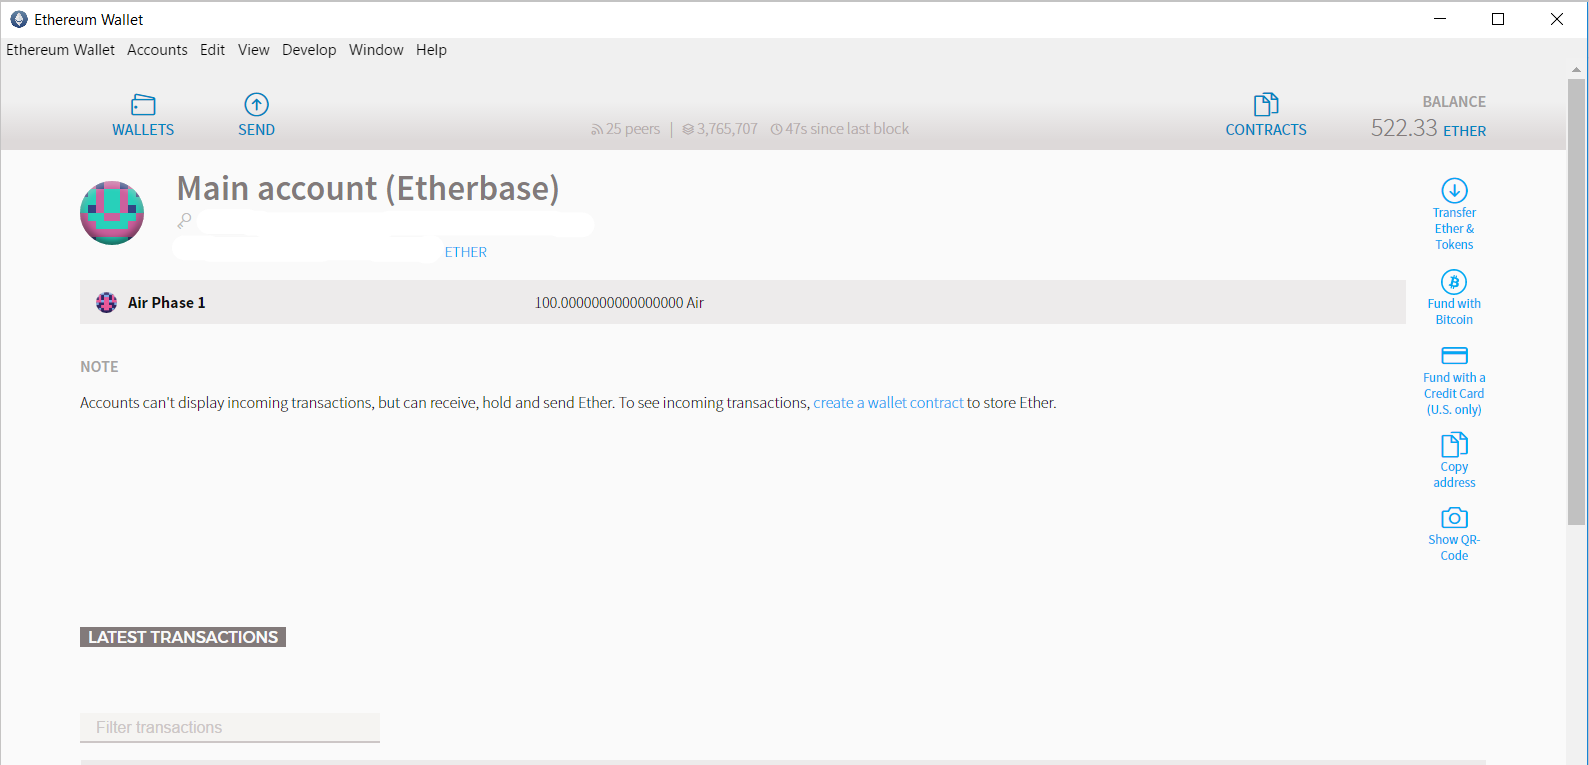
Task: Click the peers signal icon
Action: coord(597,129)
